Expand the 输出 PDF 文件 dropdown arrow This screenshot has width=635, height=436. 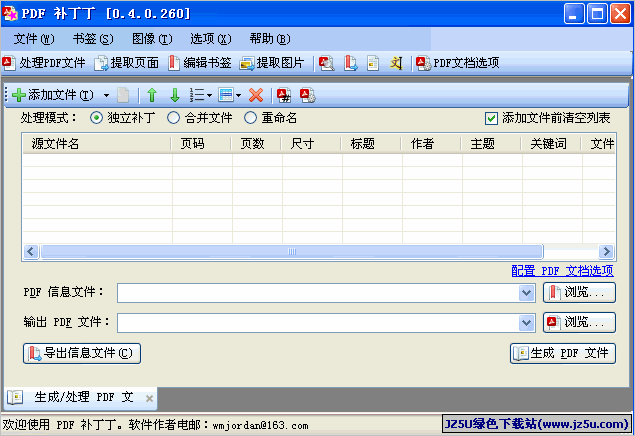(526, 323)
